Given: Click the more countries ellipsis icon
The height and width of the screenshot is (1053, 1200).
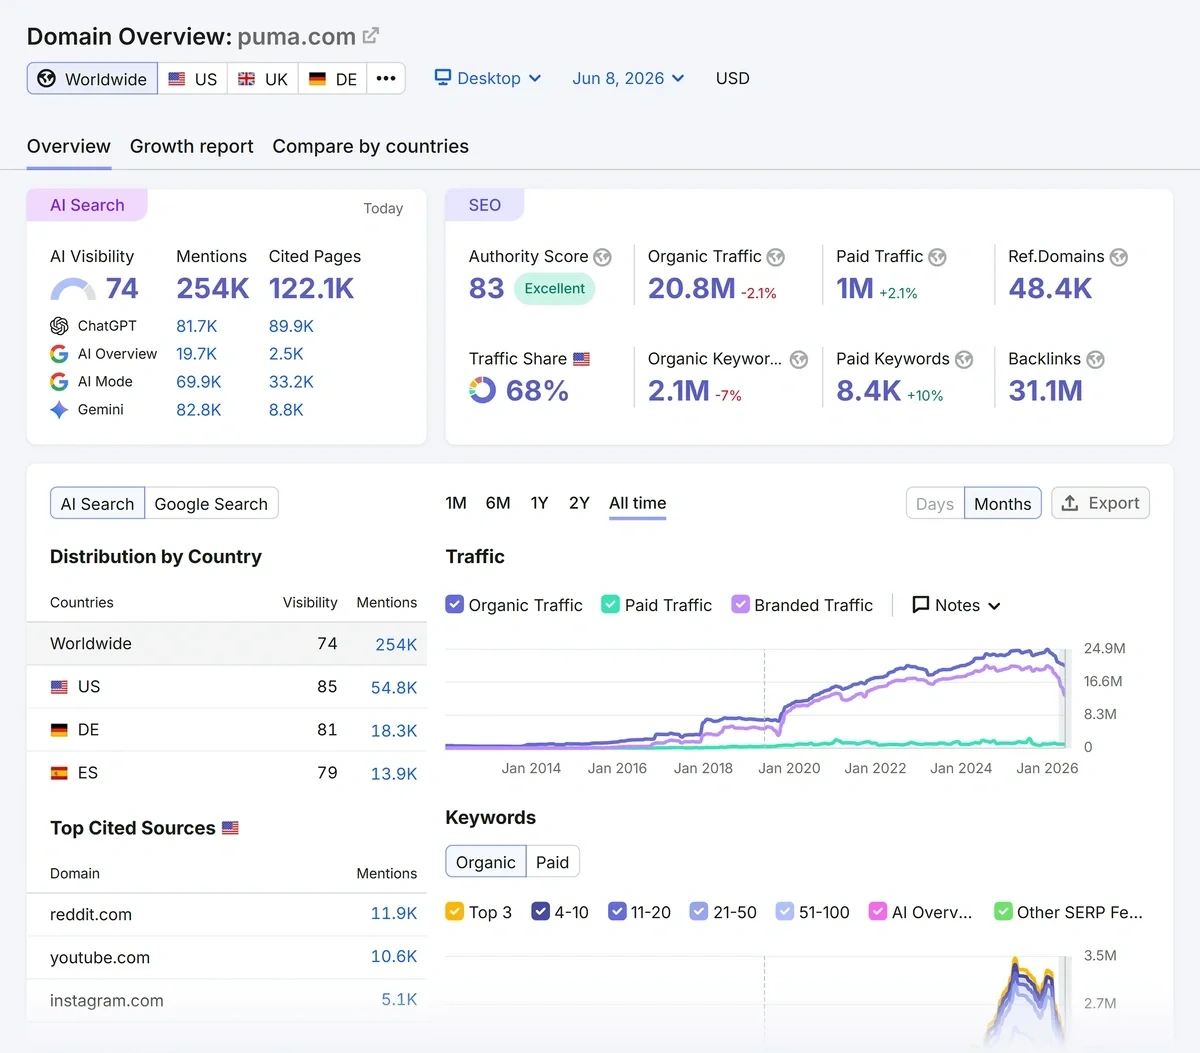Looking at the screenshot, I should (386, 78).
